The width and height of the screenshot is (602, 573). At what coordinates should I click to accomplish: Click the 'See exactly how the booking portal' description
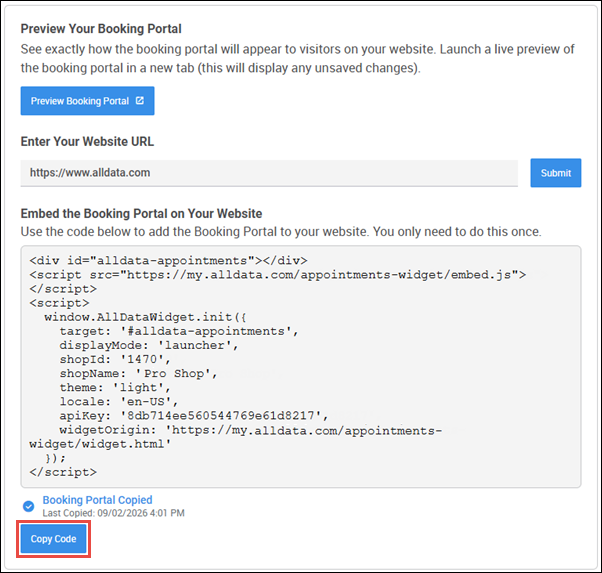click(298, 58)
